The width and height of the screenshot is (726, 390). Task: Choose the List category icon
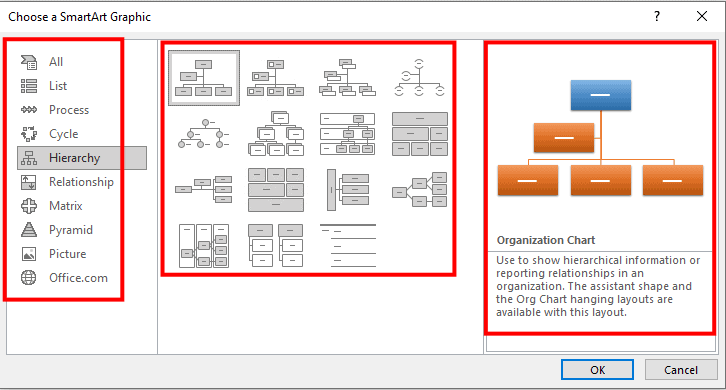(29, 86)
